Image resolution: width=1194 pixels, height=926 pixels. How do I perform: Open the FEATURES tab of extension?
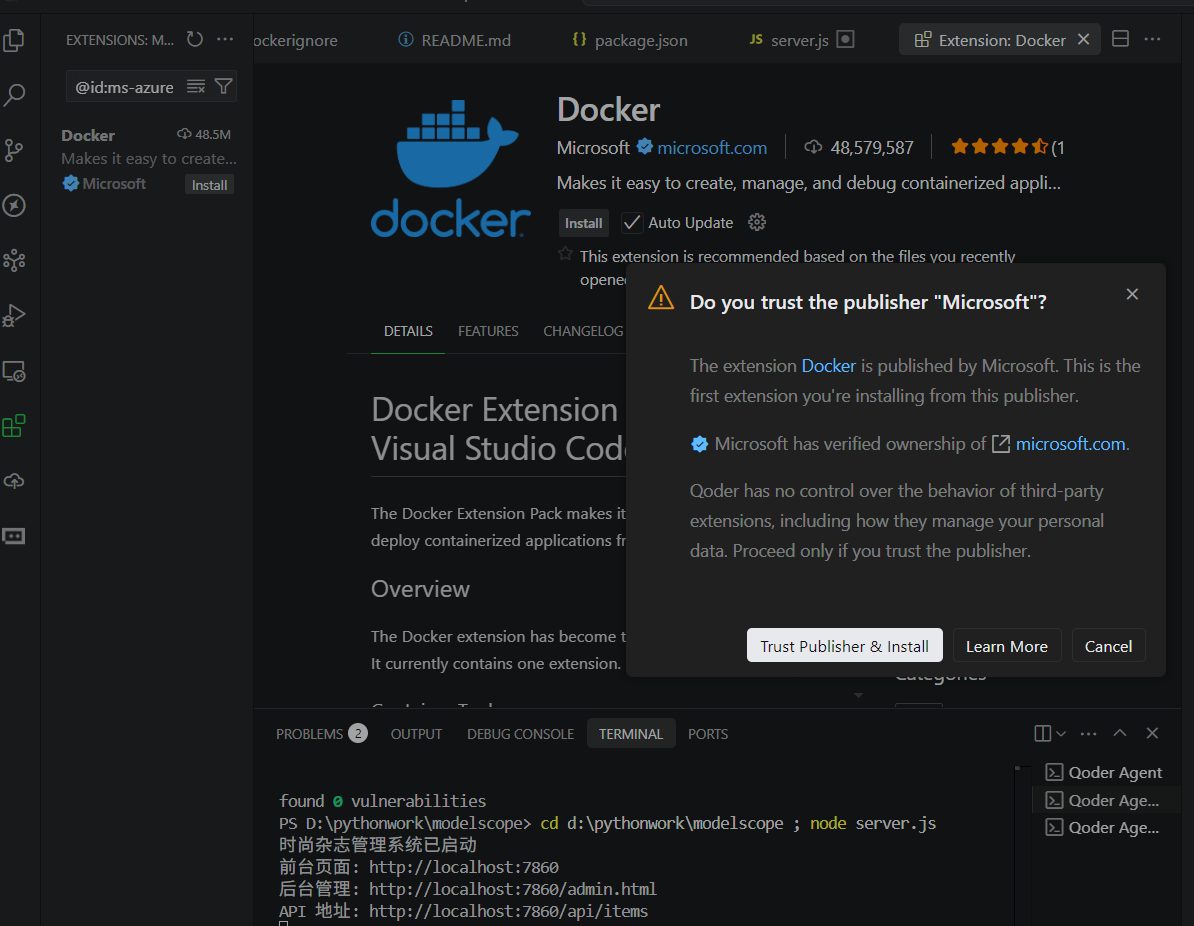click(488, 331)
